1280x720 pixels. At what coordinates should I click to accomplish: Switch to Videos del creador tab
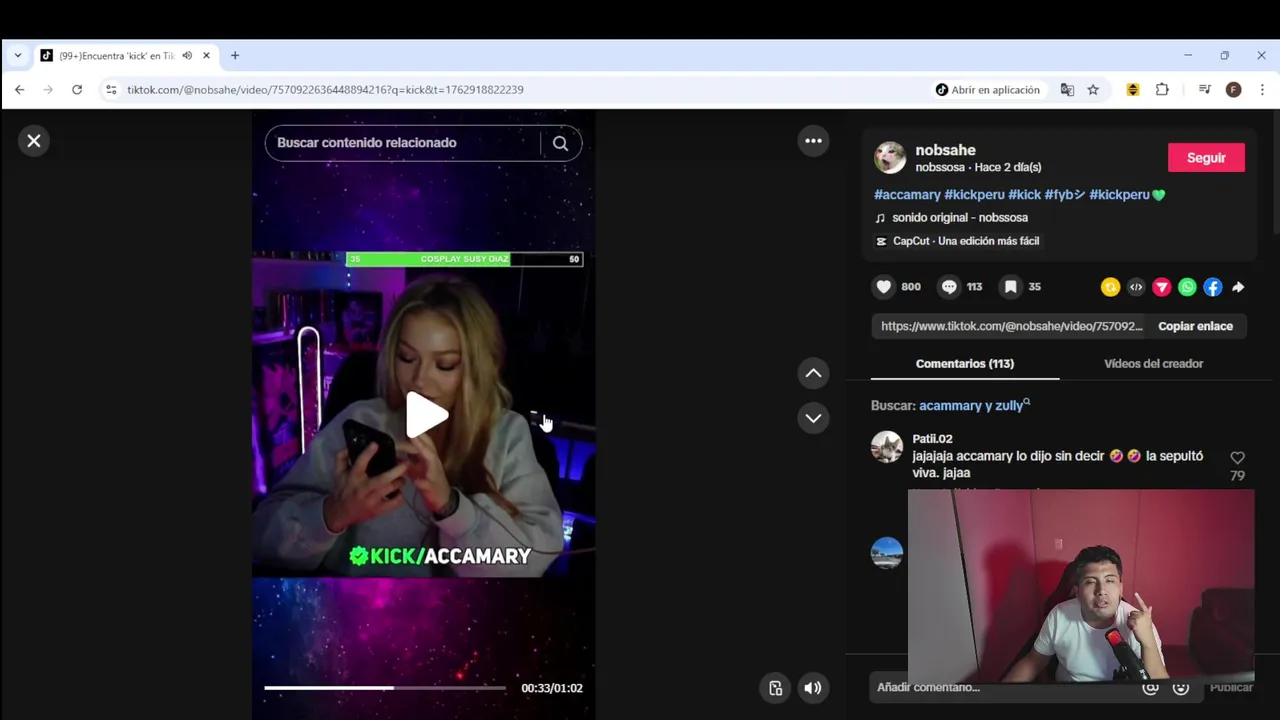1153,364
